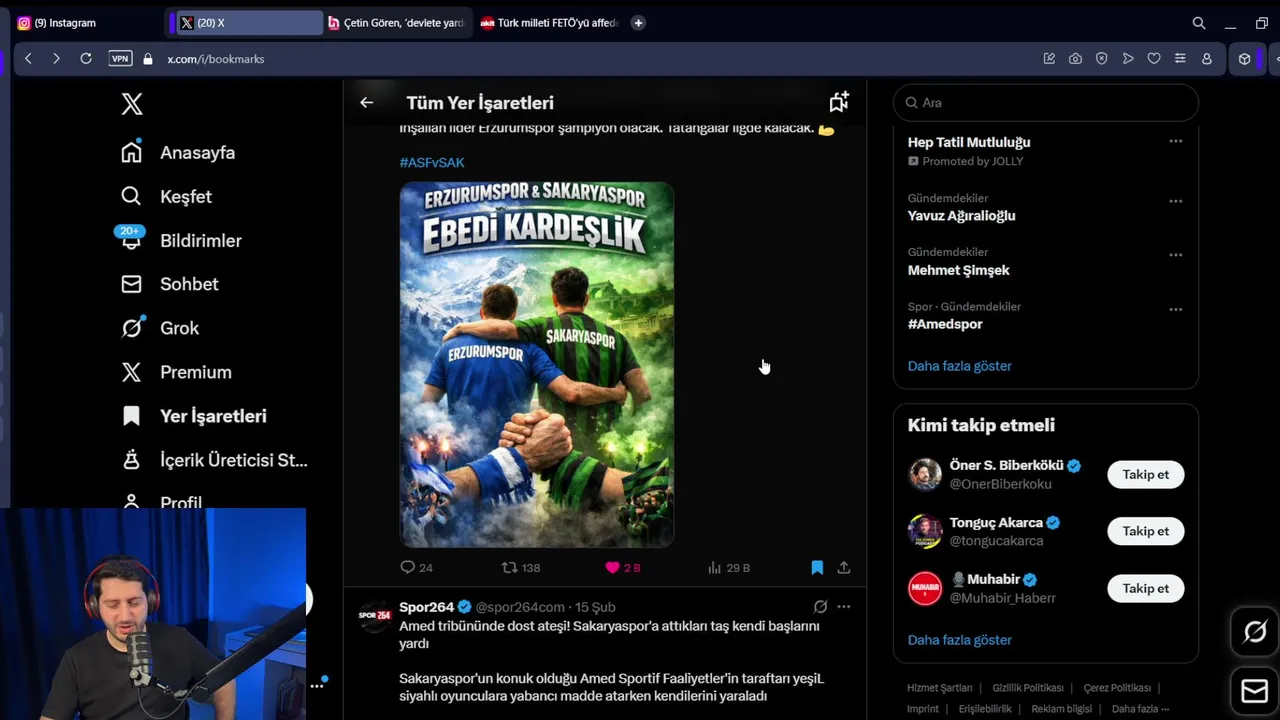This screenshot has height=720, width=1280.
Task: Open browser extensions cube icon
Action: [x=1244, y=59]
